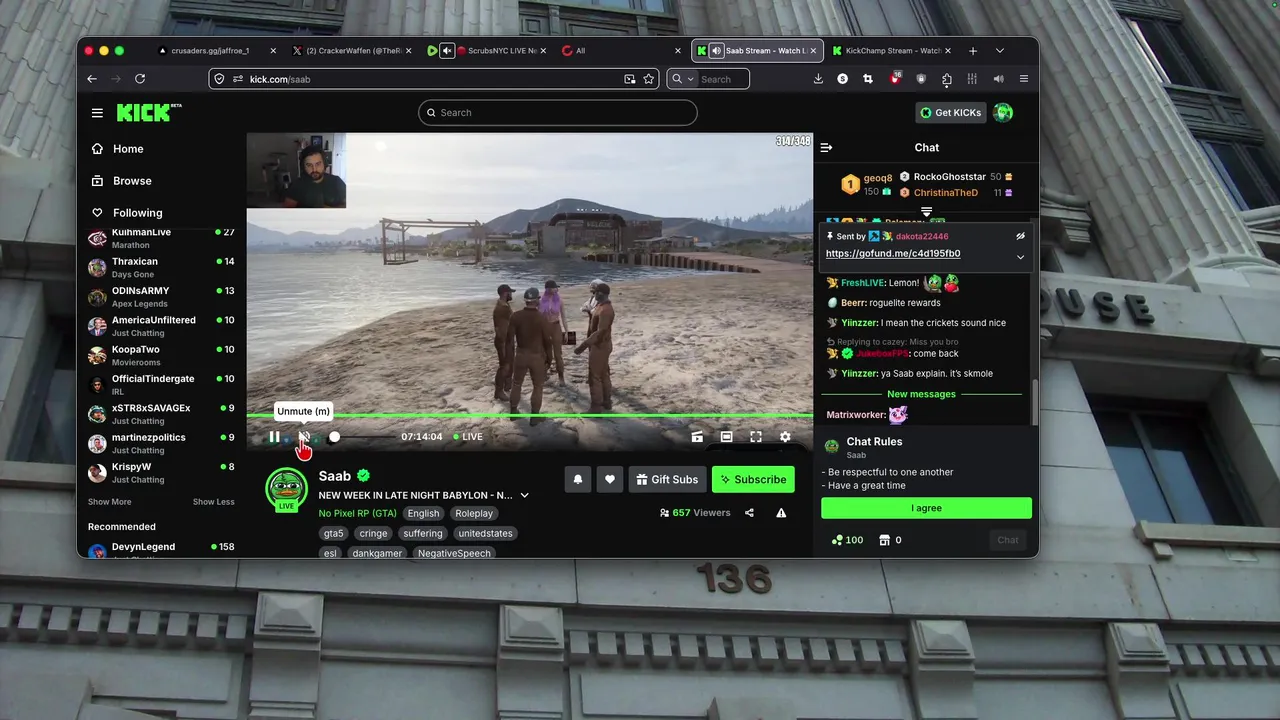The image size is (1280, 720).
Task: Open martinezpolitics channel in sidebar
Action: tap(161, 443)
